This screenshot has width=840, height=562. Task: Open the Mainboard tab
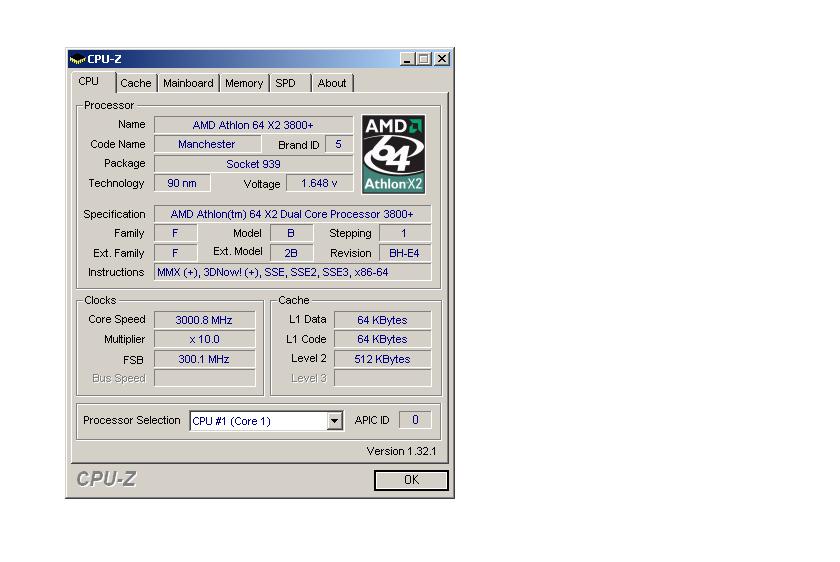pos(188,83)
